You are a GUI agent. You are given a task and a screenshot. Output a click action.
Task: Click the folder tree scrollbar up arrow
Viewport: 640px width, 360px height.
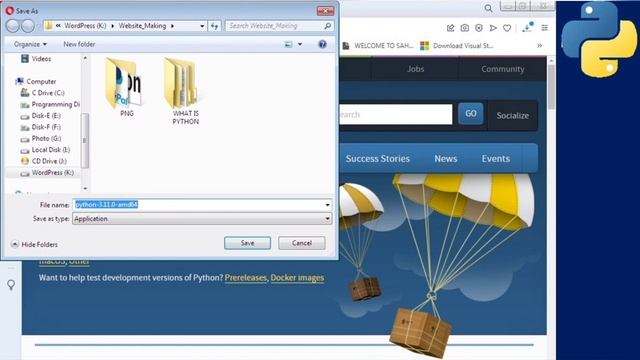pos(85,58)
